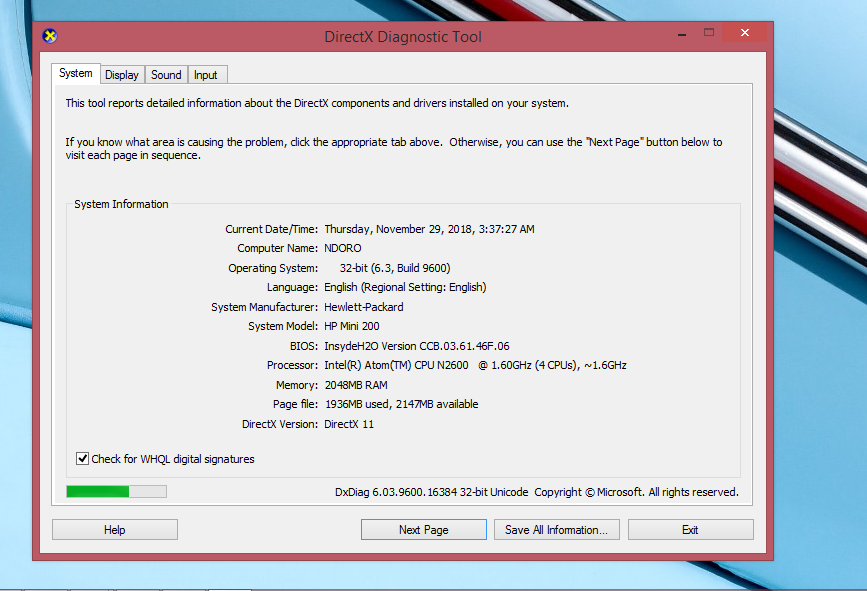Viewport: 867px width, 591px height.
Task: Click the Save All Information button
Action: (556, 529)
